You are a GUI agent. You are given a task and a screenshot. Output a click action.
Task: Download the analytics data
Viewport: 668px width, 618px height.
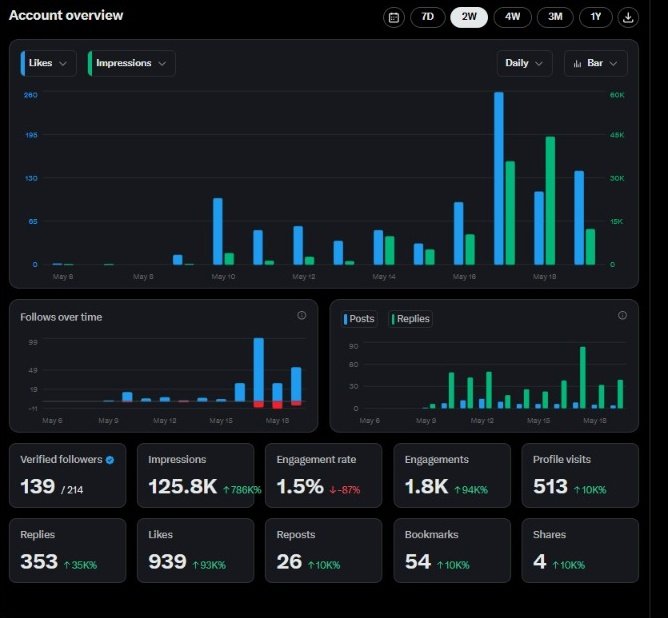tap(628, 17)
